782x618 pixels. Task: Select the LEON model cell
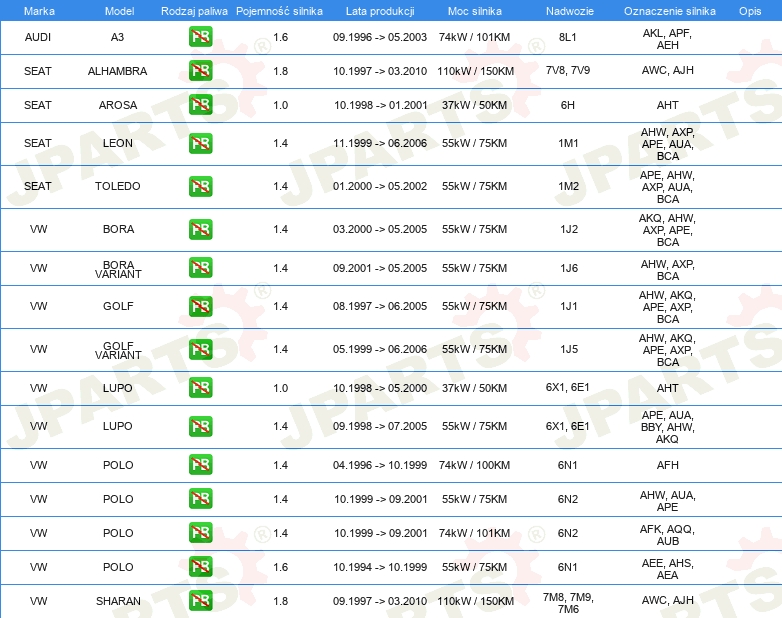click(118, 143)
